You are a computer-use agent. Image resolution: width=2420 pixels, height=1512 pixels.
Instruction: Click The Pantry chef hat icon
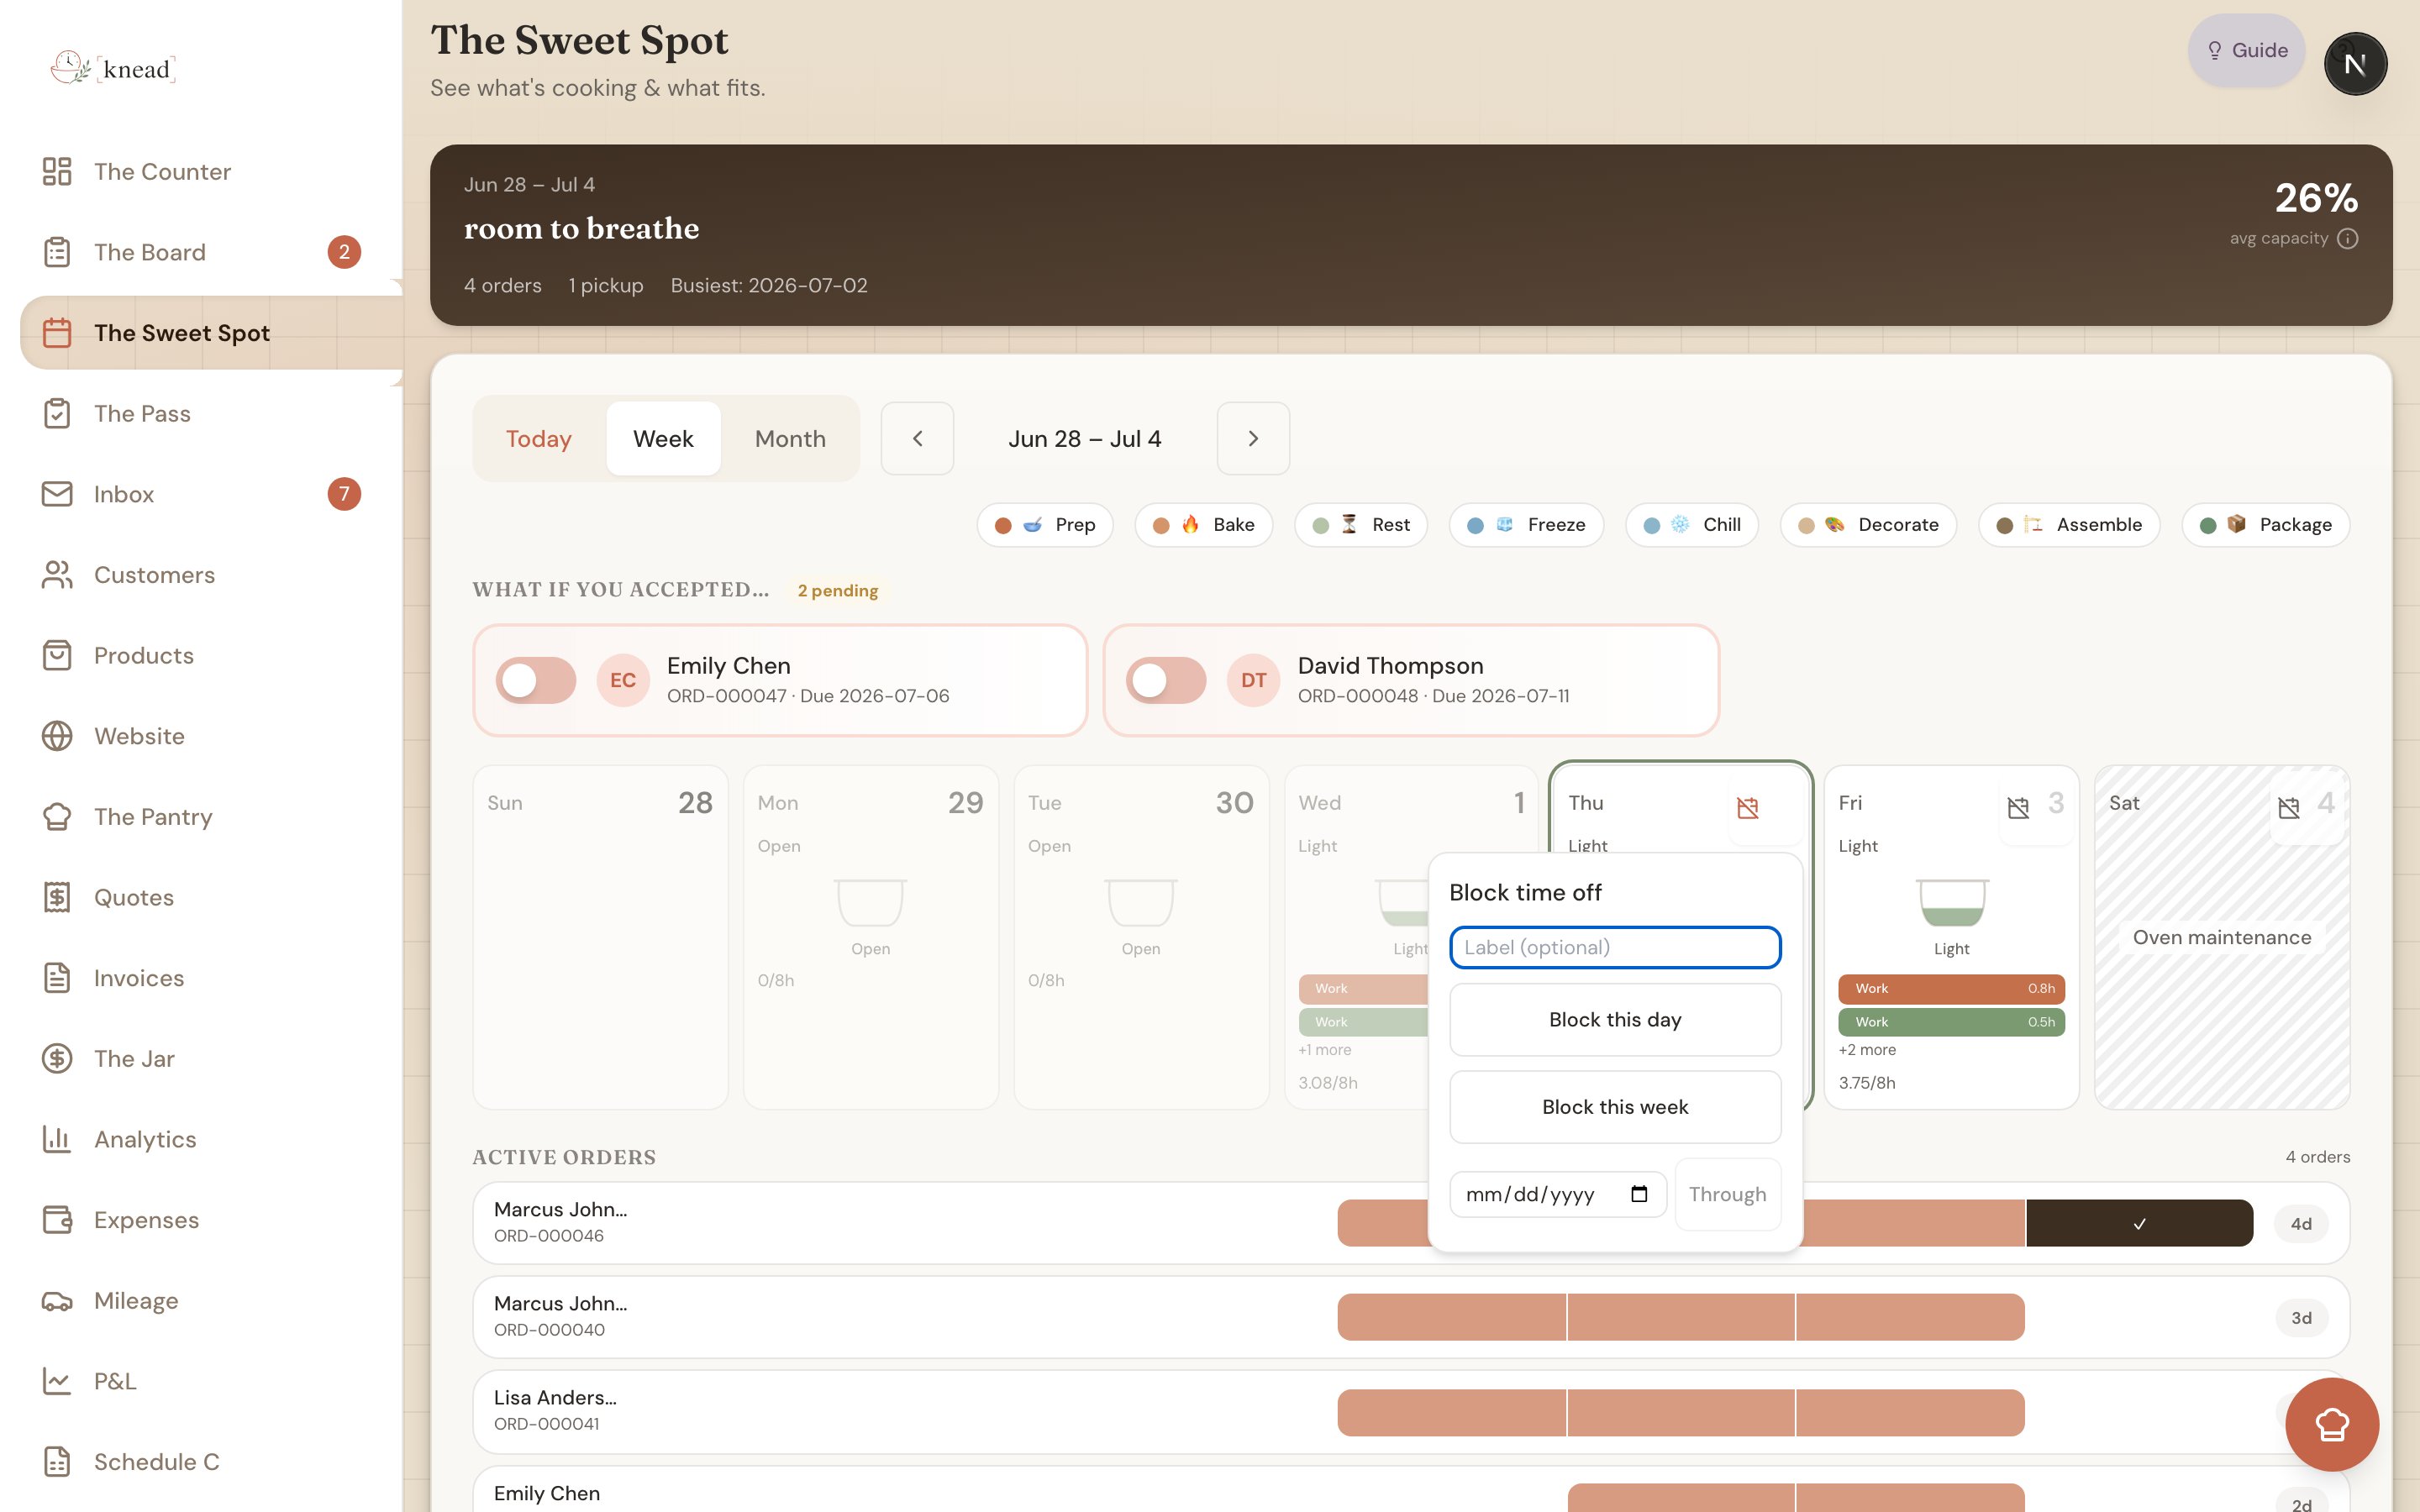(57, 817)
